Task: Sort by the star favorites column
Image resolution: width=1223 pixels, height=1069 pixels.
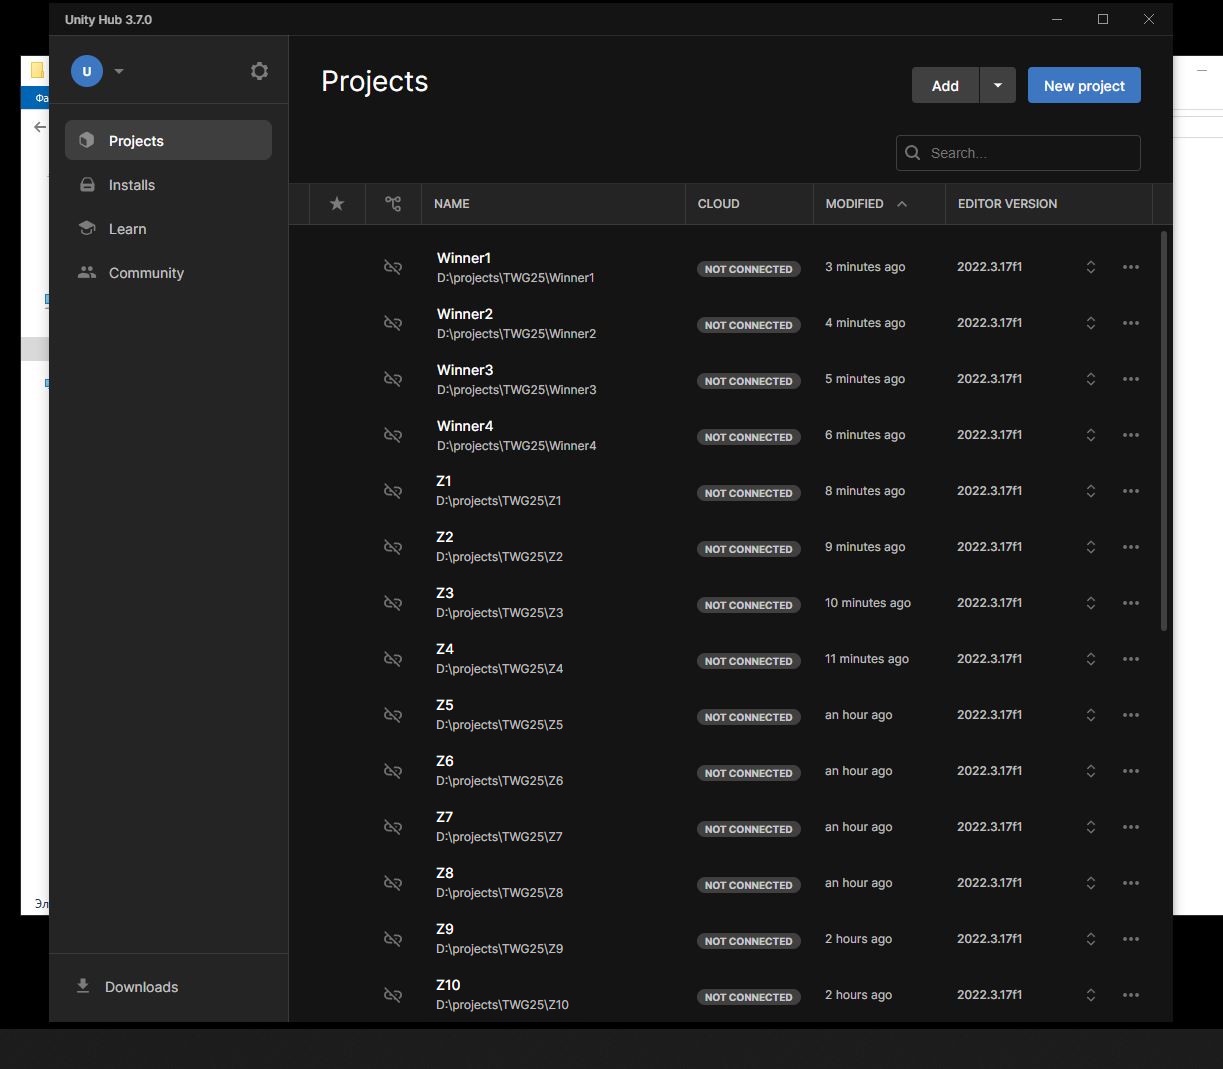Action: [337, 203]
